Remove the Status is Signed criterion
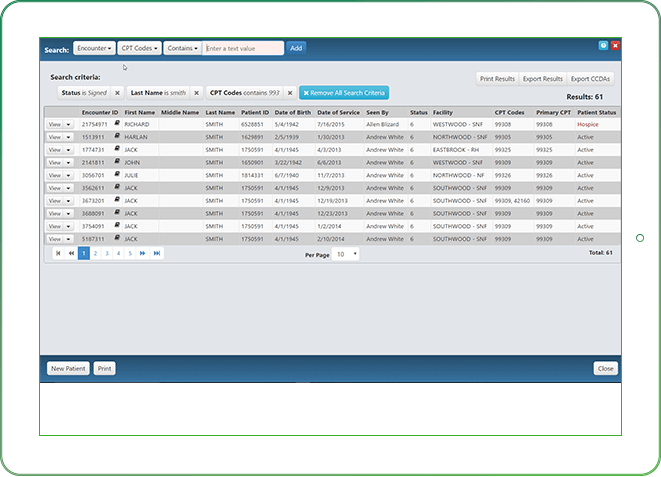 pyautogui.click(x=117, y=92)
